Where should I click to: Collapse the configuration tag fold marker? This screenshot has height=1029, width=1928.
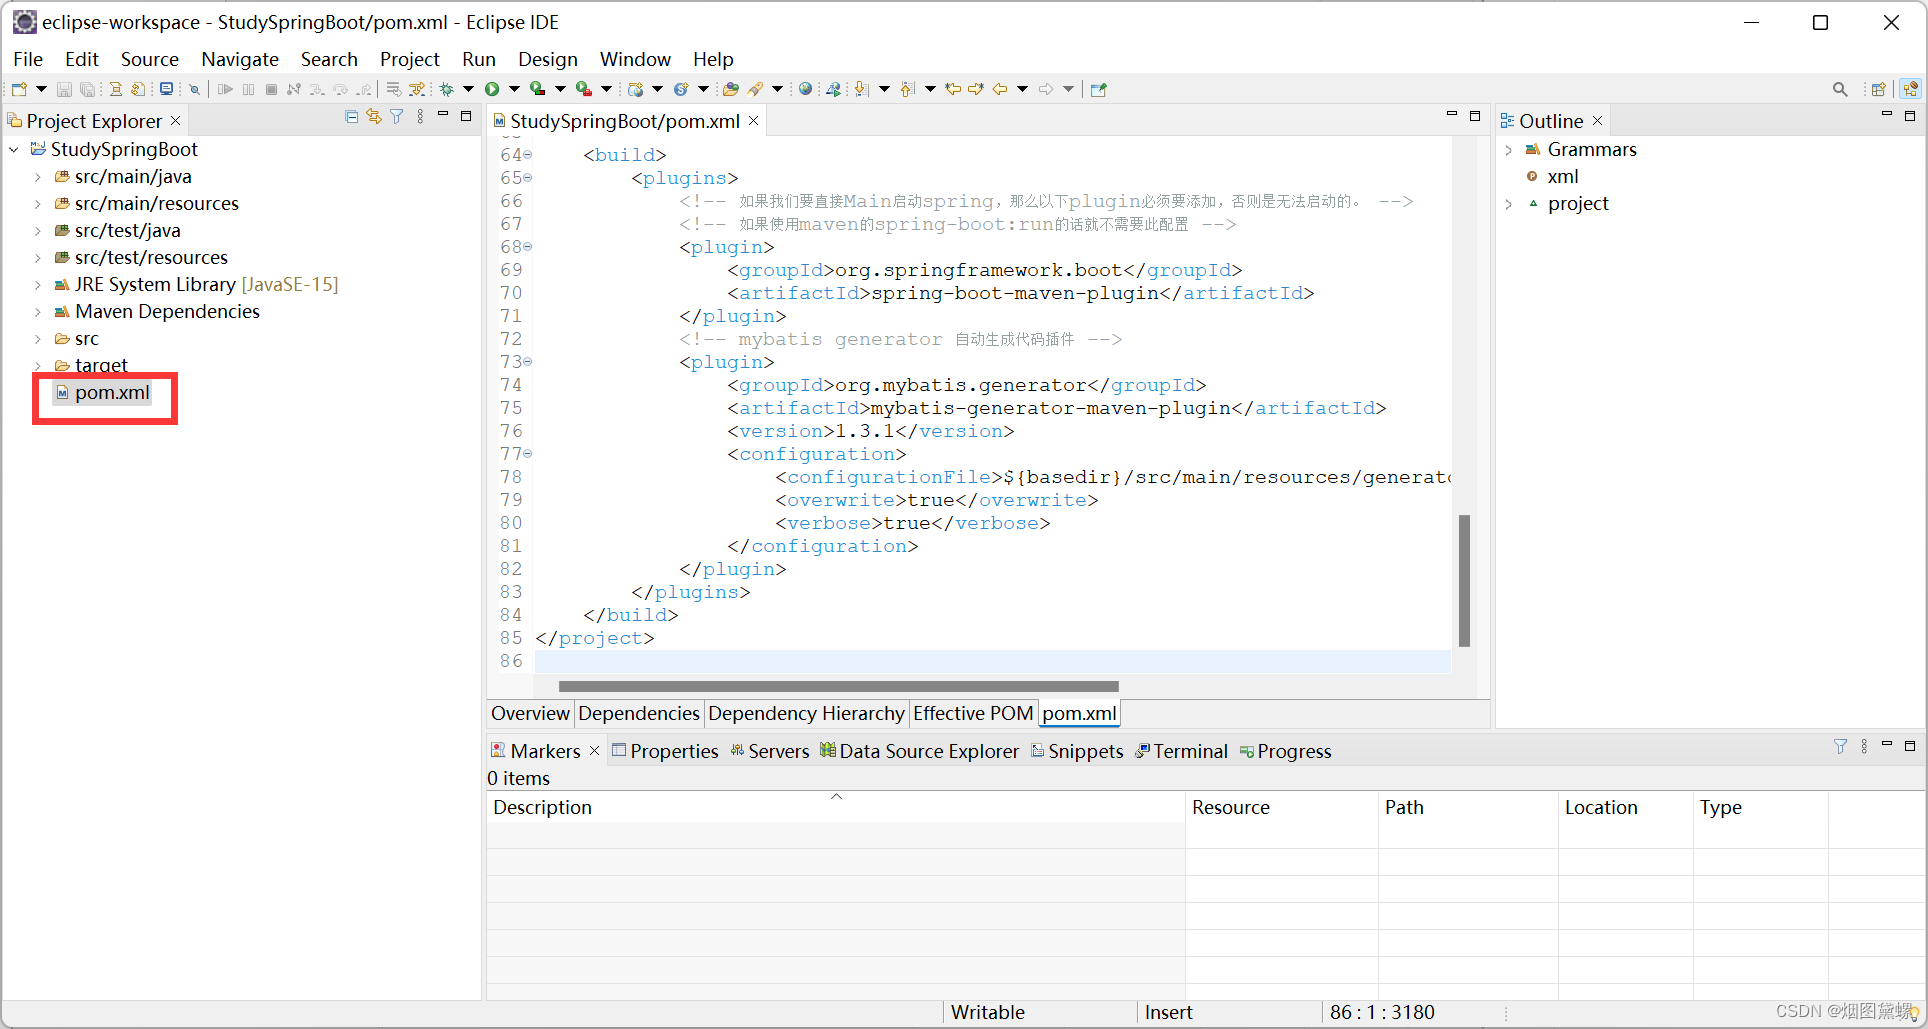(528, 454)
